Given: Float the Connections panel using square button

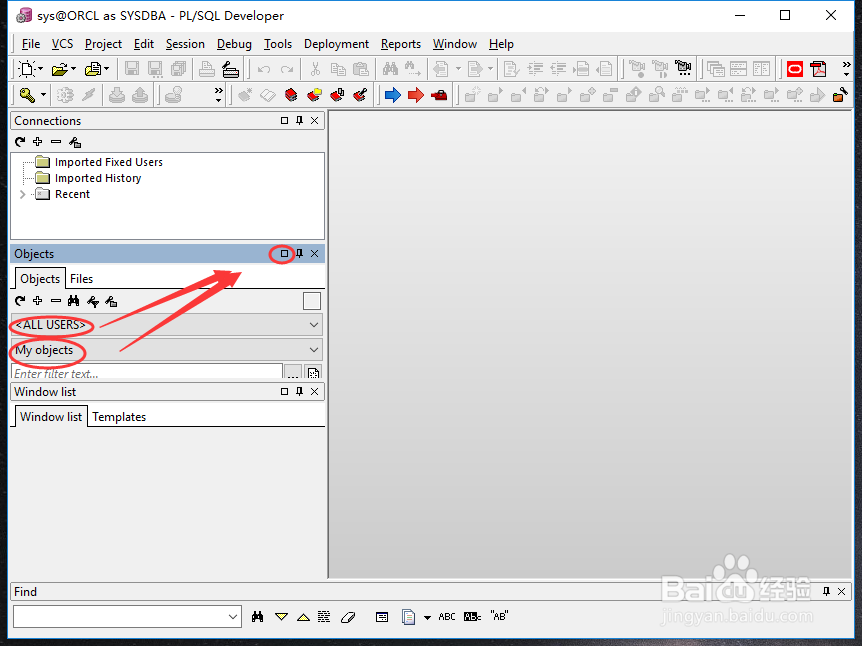Looking at the screenshot, I should pyautogui.click(x=284, y=120).
